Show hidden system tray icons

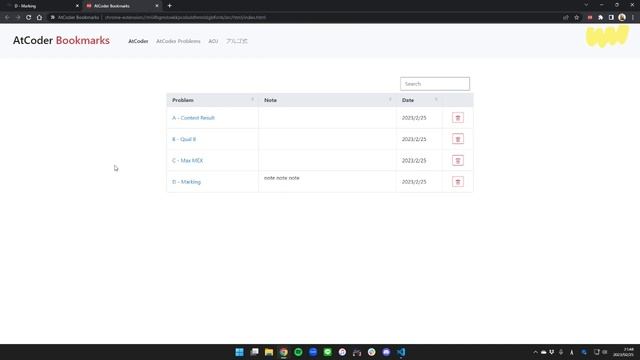pyautogui.click(x=536, y=352)
